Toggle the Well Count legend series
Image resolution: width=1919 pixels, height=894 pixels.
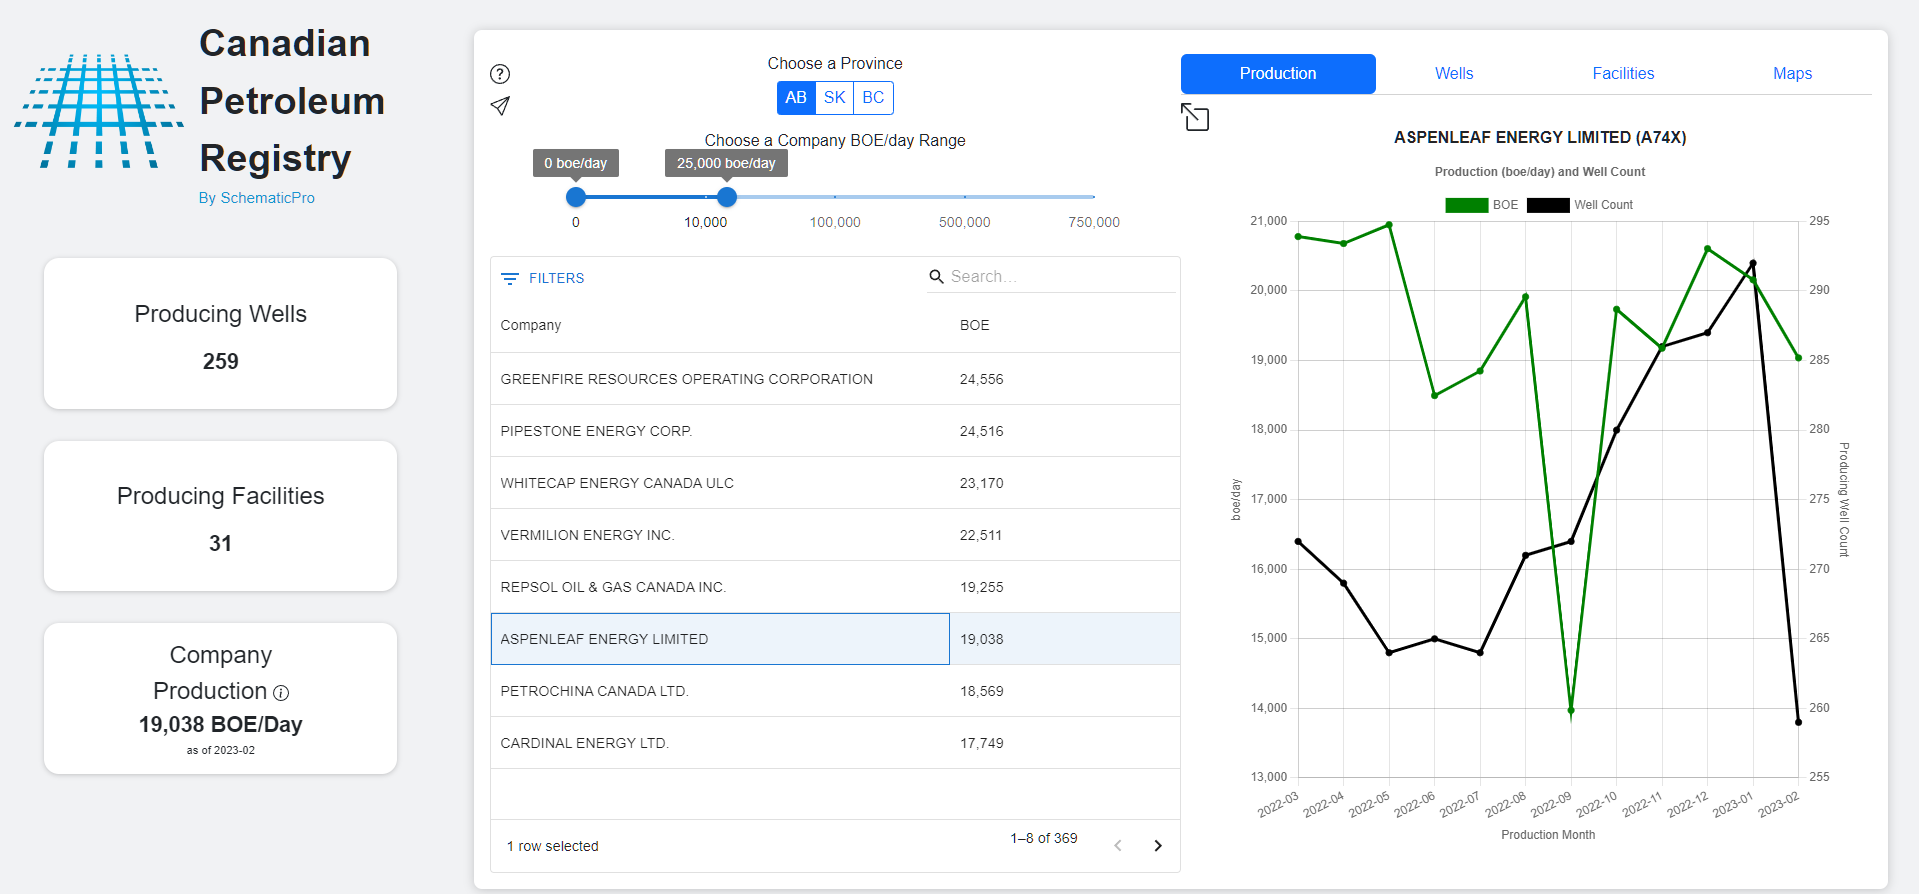(x=1580, y=205)
